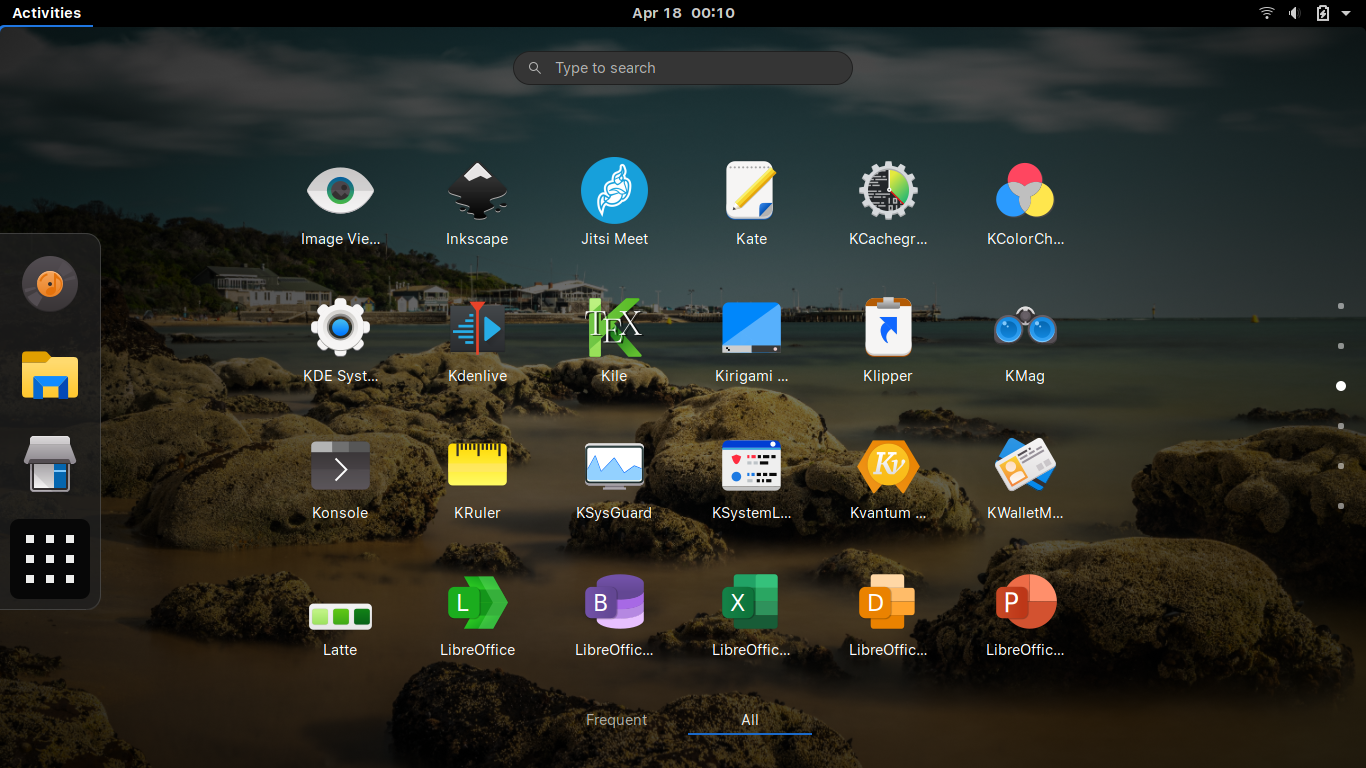Launch KSystemLog app
1366x768 pixels.
(751, 465)
